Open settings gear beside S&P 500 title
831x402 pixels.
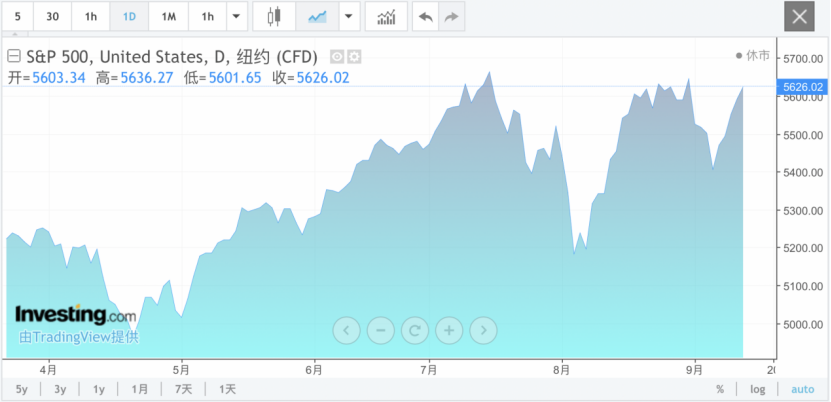354,56
